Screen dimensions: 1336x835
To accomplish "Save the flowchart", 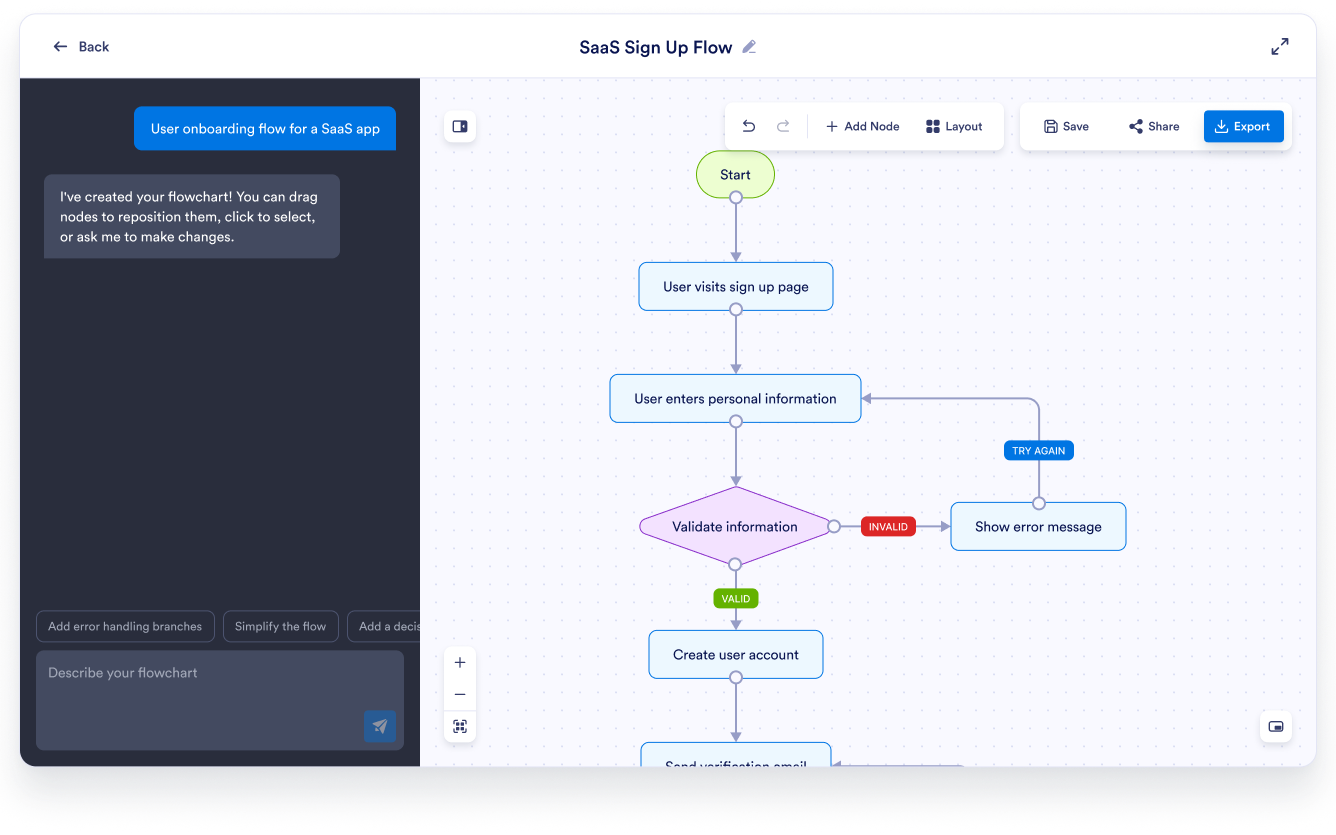I will (1065, 126).
